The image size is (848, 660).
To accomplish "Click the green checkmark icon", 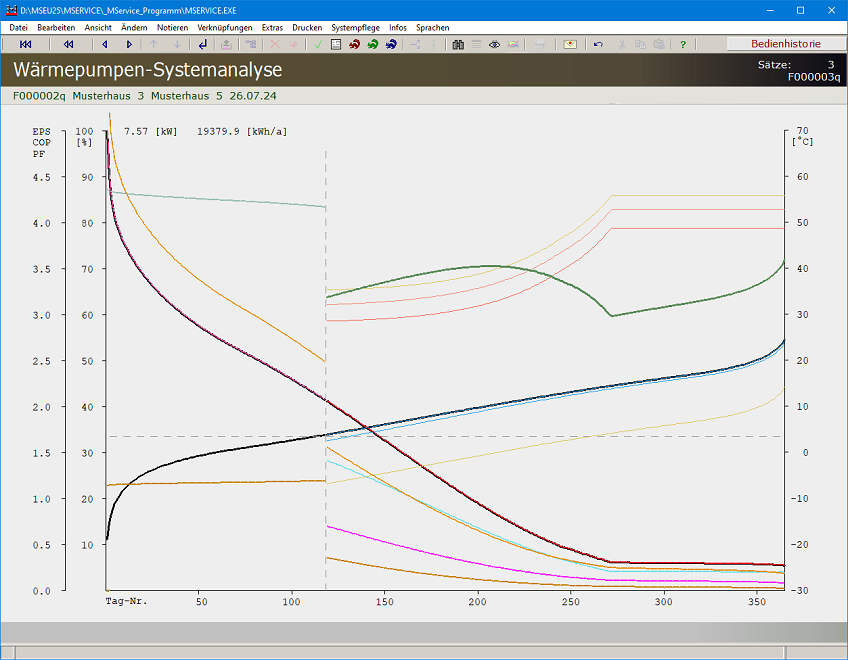I will [317, 45].
